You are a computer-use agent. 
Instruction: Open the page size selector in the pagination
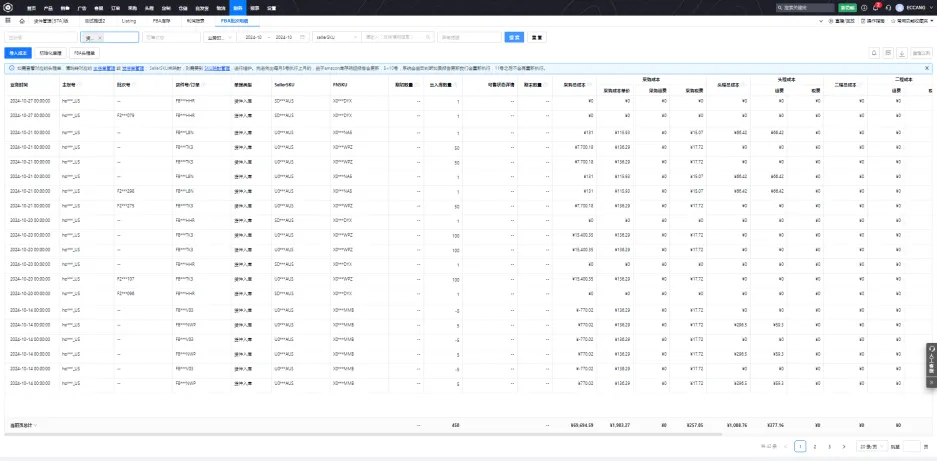871,446
